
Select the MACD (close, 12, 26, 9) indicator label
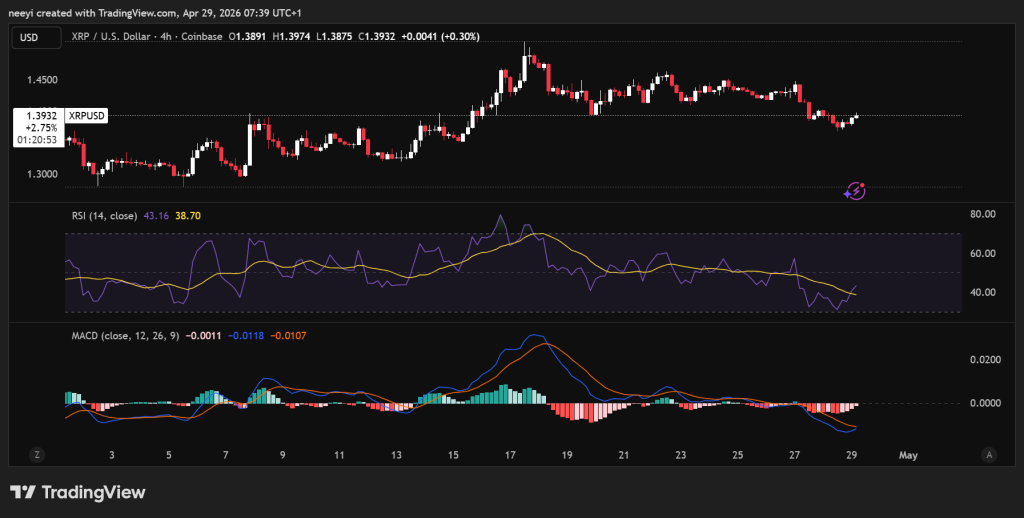[124, 336]
